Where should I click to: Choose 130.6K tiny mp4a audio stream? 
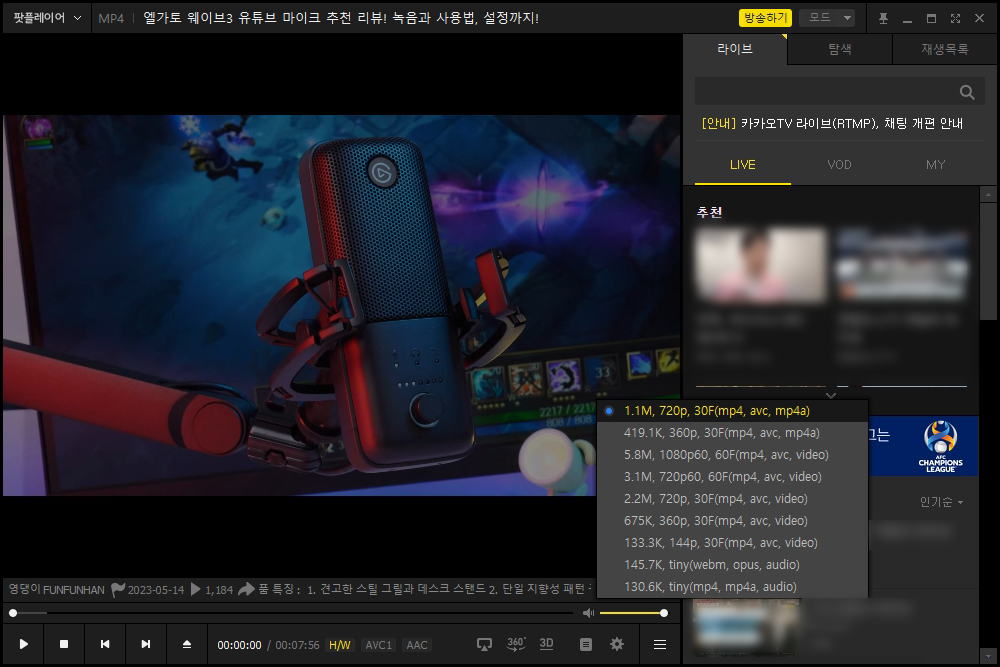point(732,587)
